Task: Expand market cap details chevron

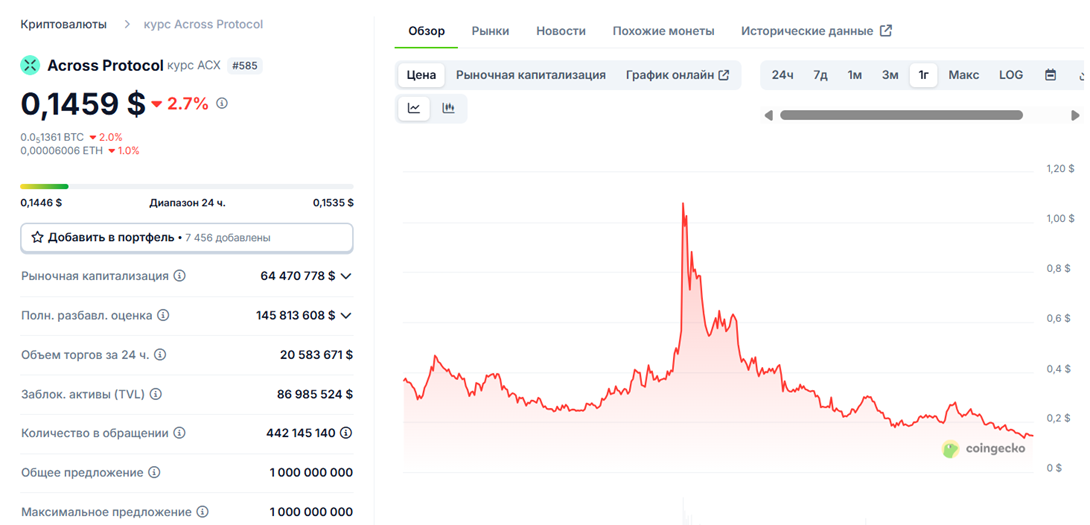Action: pyautogui.click(x=346, y=276)
